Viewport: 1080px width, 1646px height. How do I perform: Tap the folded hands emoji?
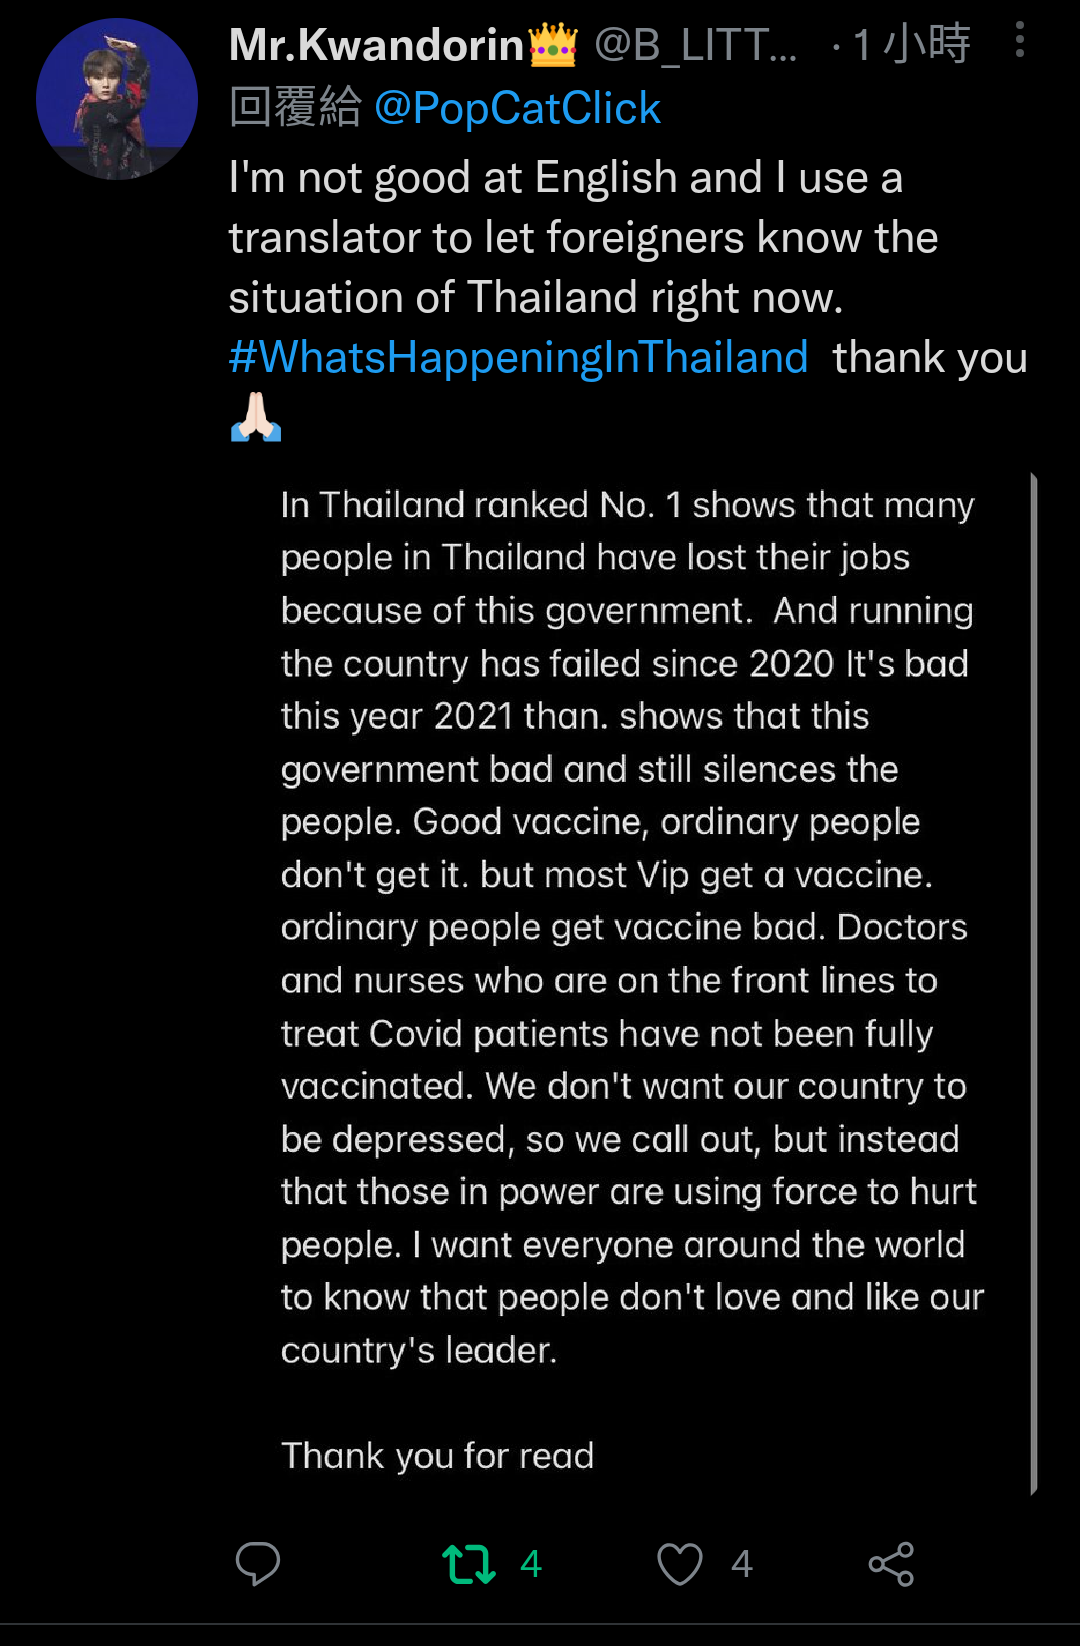(256, 417)
